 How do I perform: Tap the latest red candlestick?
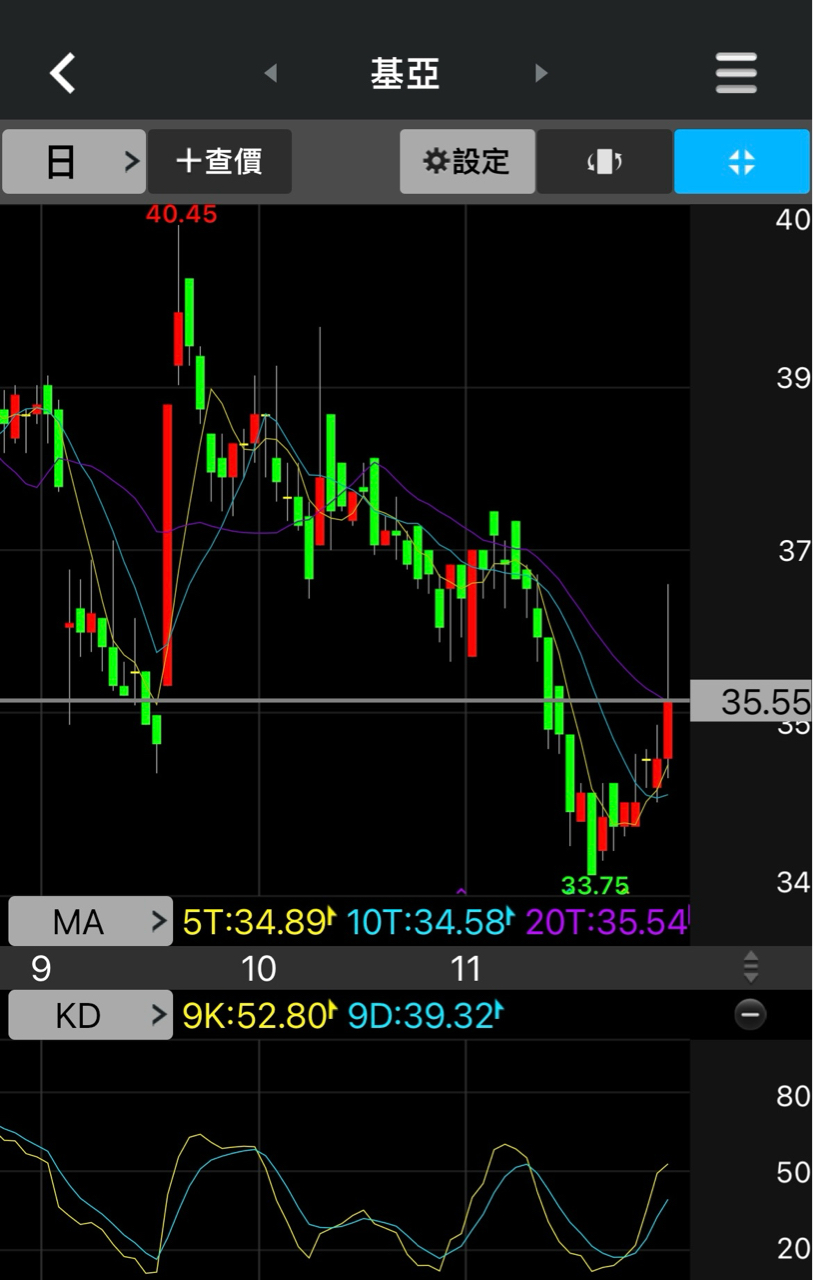(x=667, y=730)
